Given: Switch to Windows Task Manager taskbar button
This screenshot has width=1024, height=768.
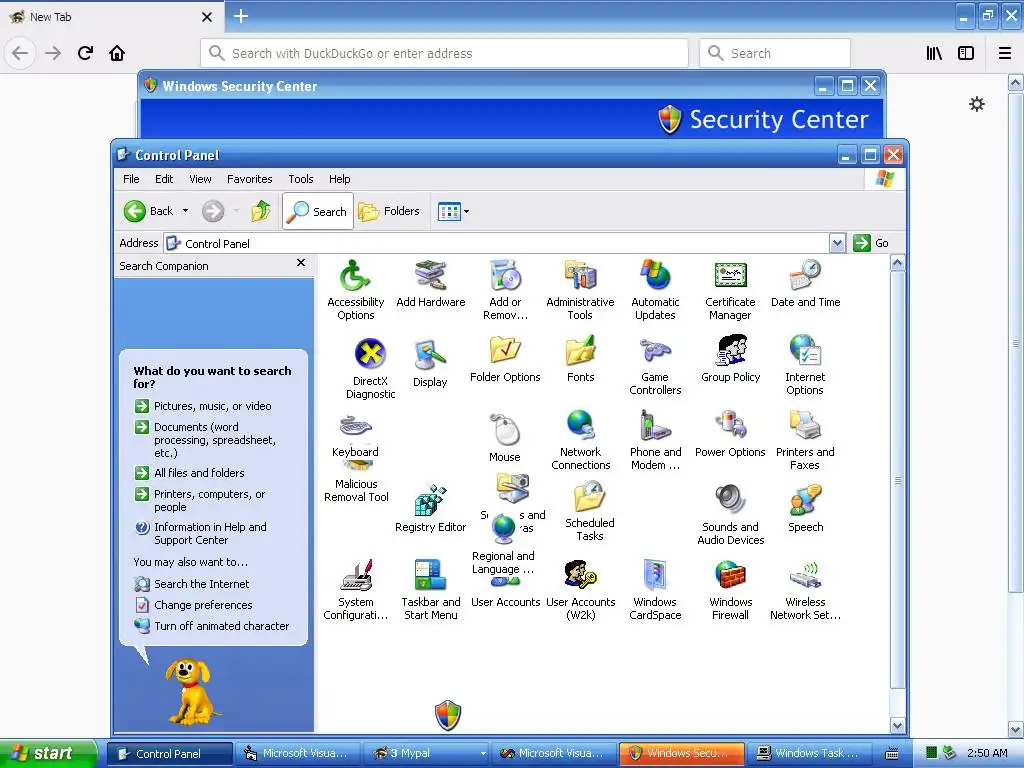Looking at the screenshot, I should (x=808, y=753).
